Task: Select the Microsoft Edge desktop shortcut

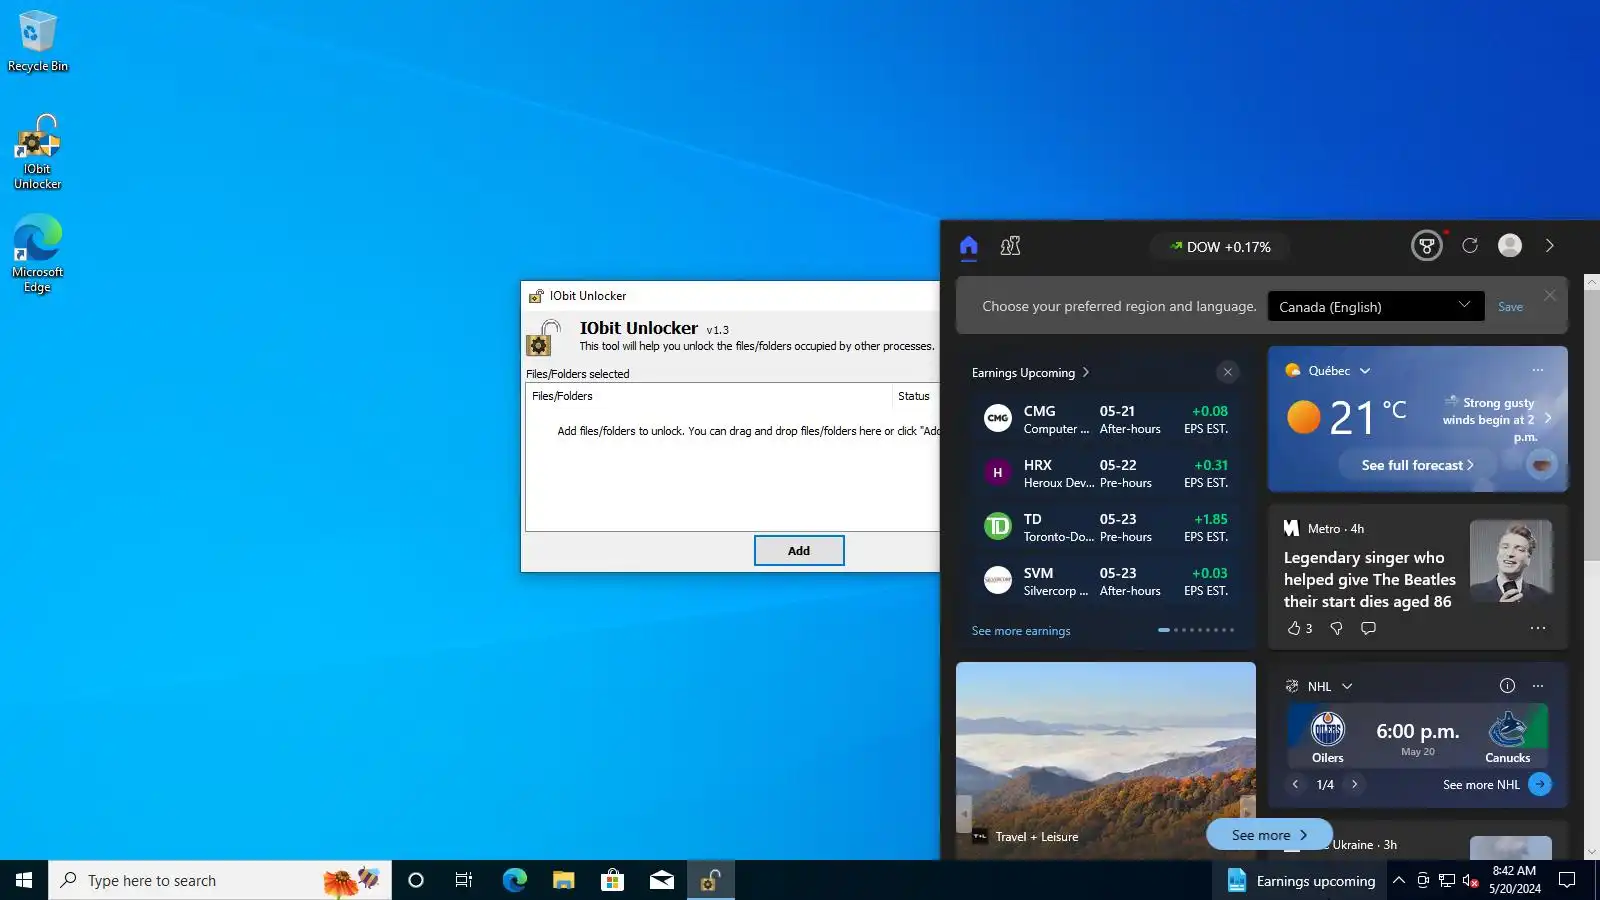Action: (38, 254)
